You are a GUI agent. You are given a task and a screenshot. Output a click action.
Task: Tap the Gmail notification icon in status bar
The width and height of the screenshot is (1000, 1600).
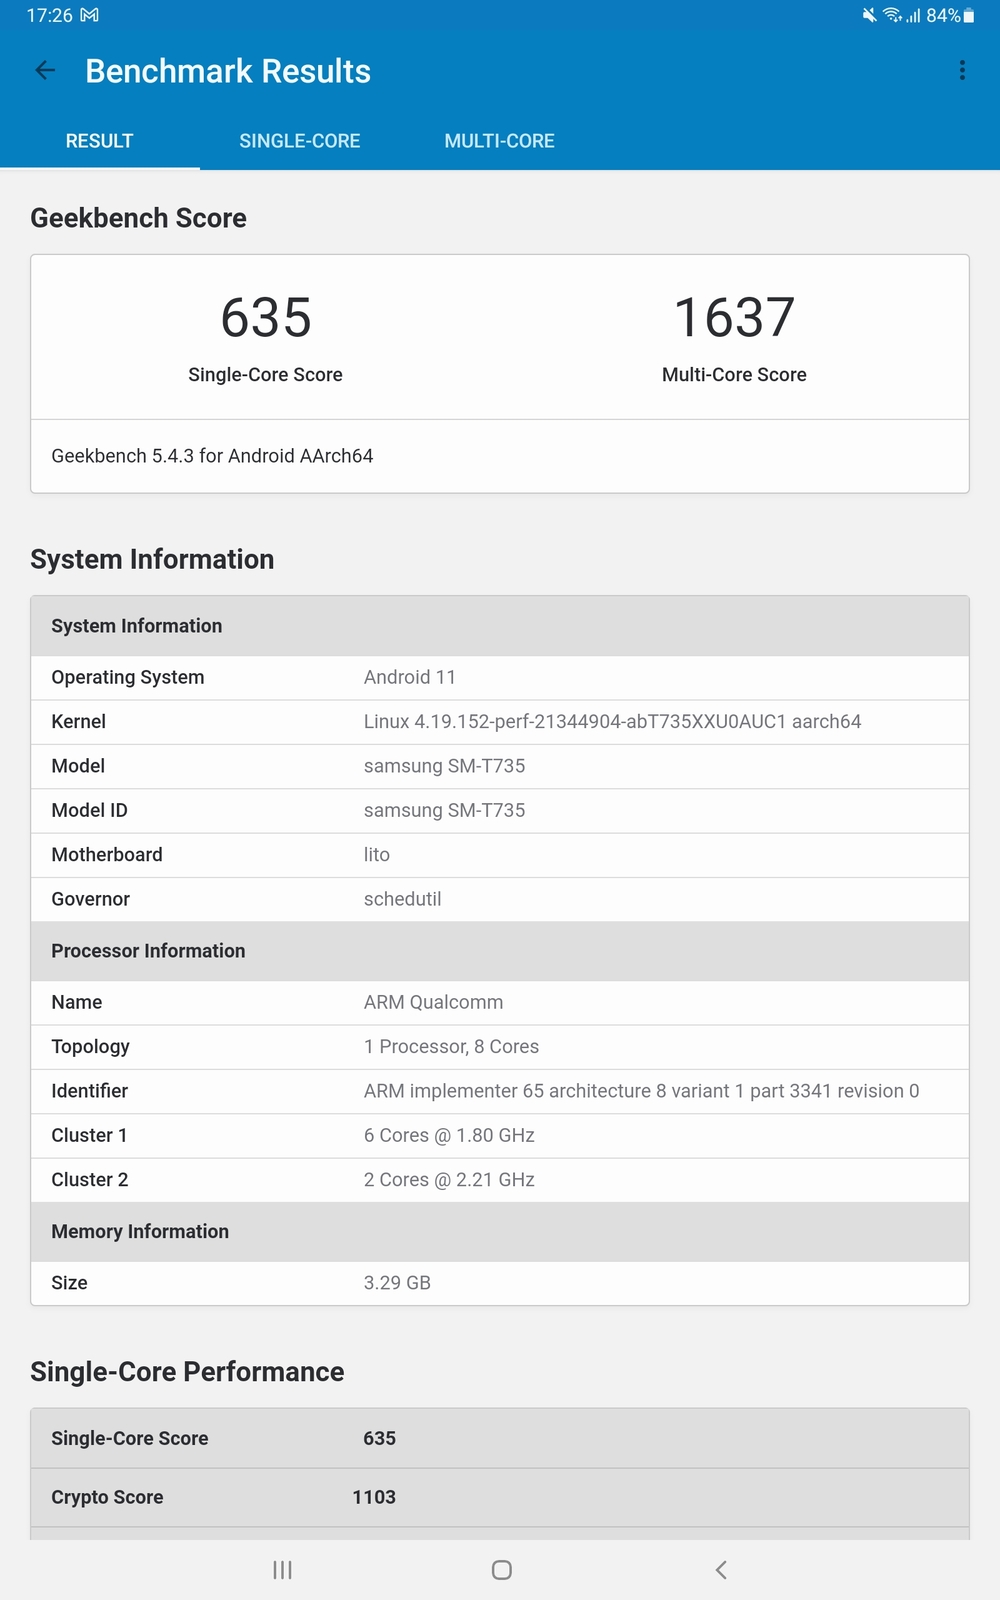(x=89, y=16)
